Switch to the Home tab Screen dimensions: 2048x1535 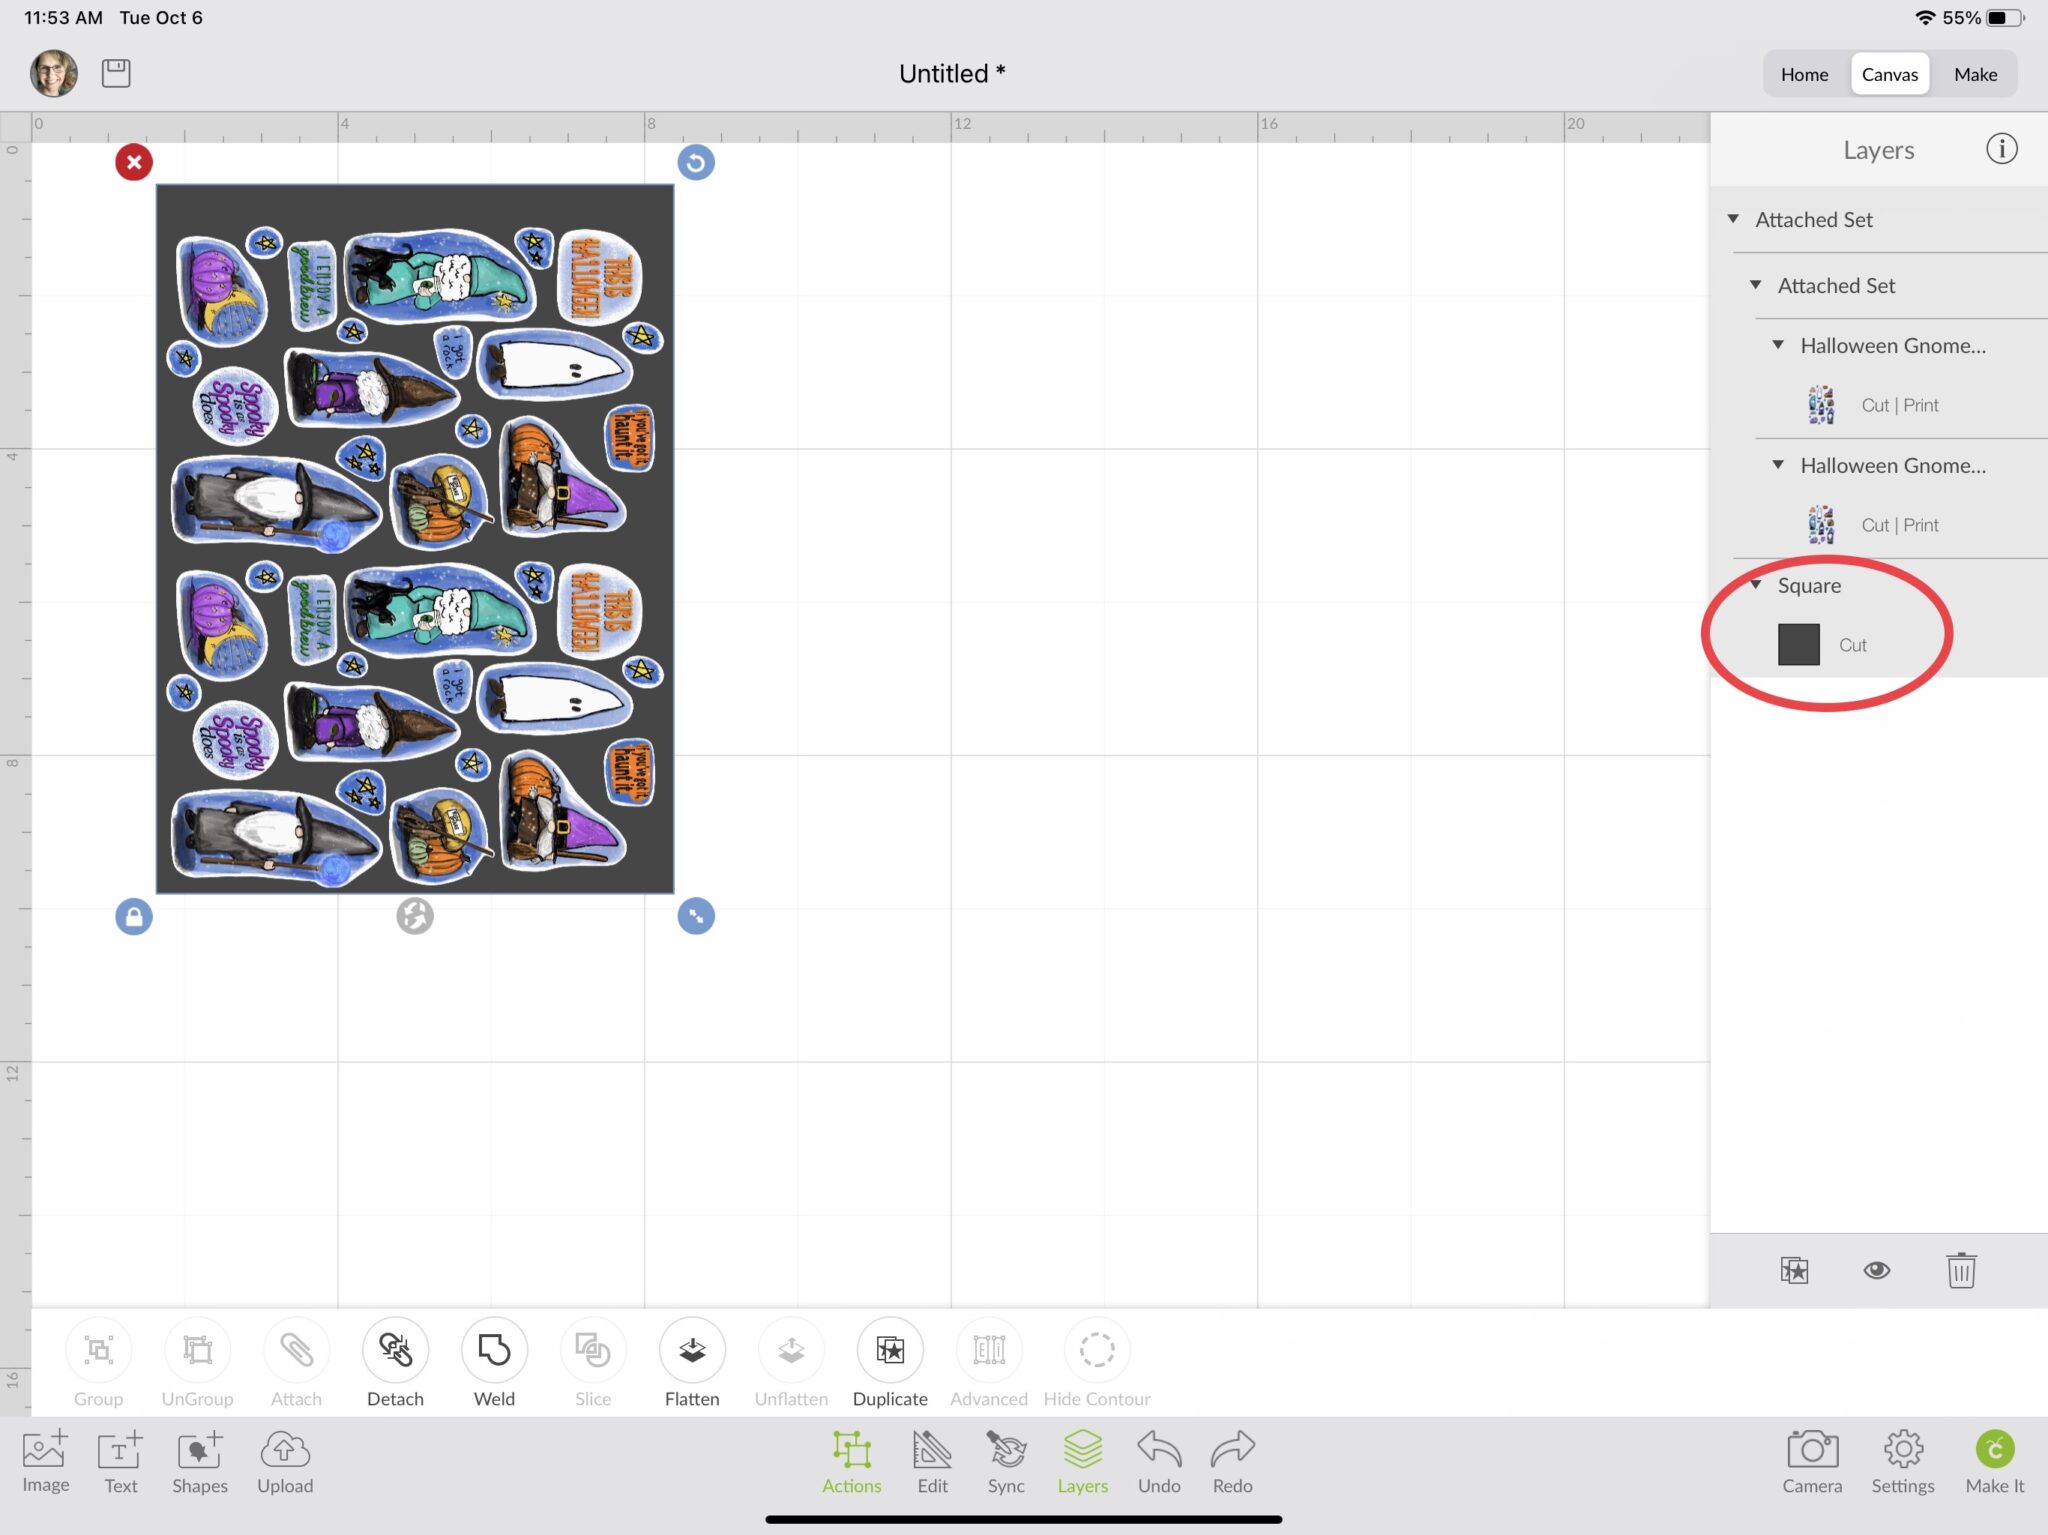(1804, 74)
